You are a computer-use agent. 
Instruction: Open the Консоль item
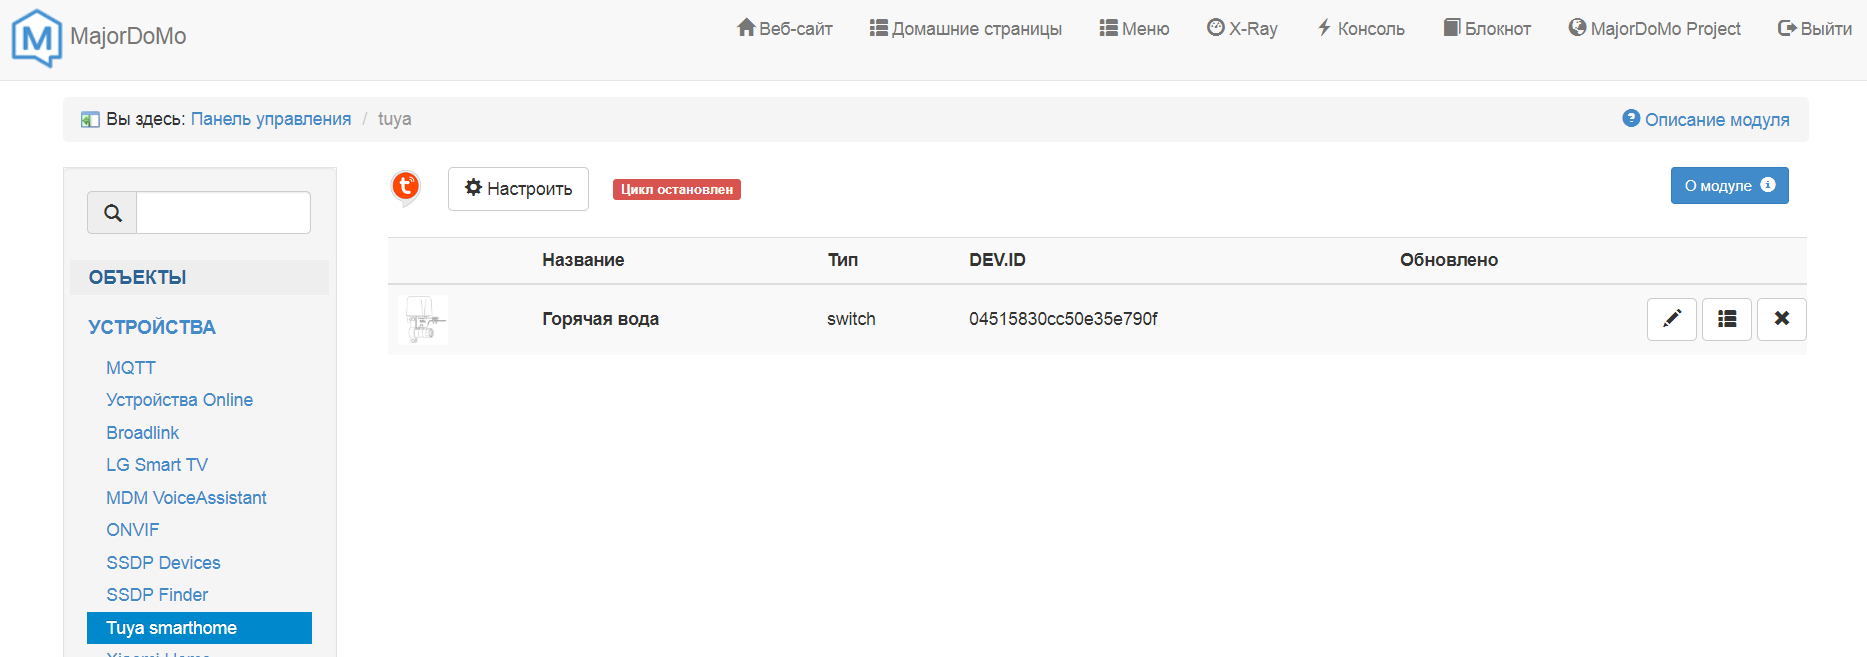point(1360,29)
